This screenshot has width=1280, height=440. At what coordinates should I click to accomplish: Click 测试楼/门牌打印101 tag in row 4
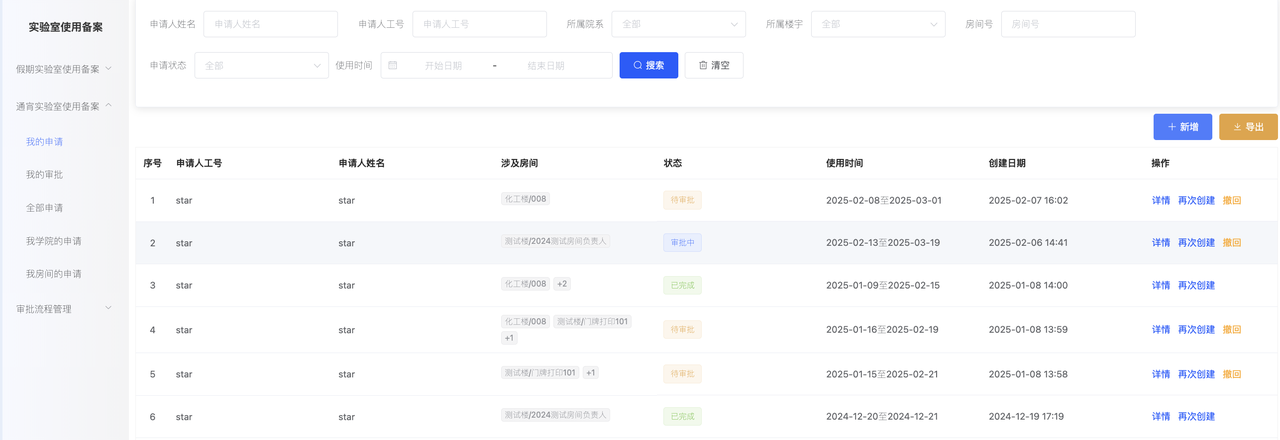(593, 321)
